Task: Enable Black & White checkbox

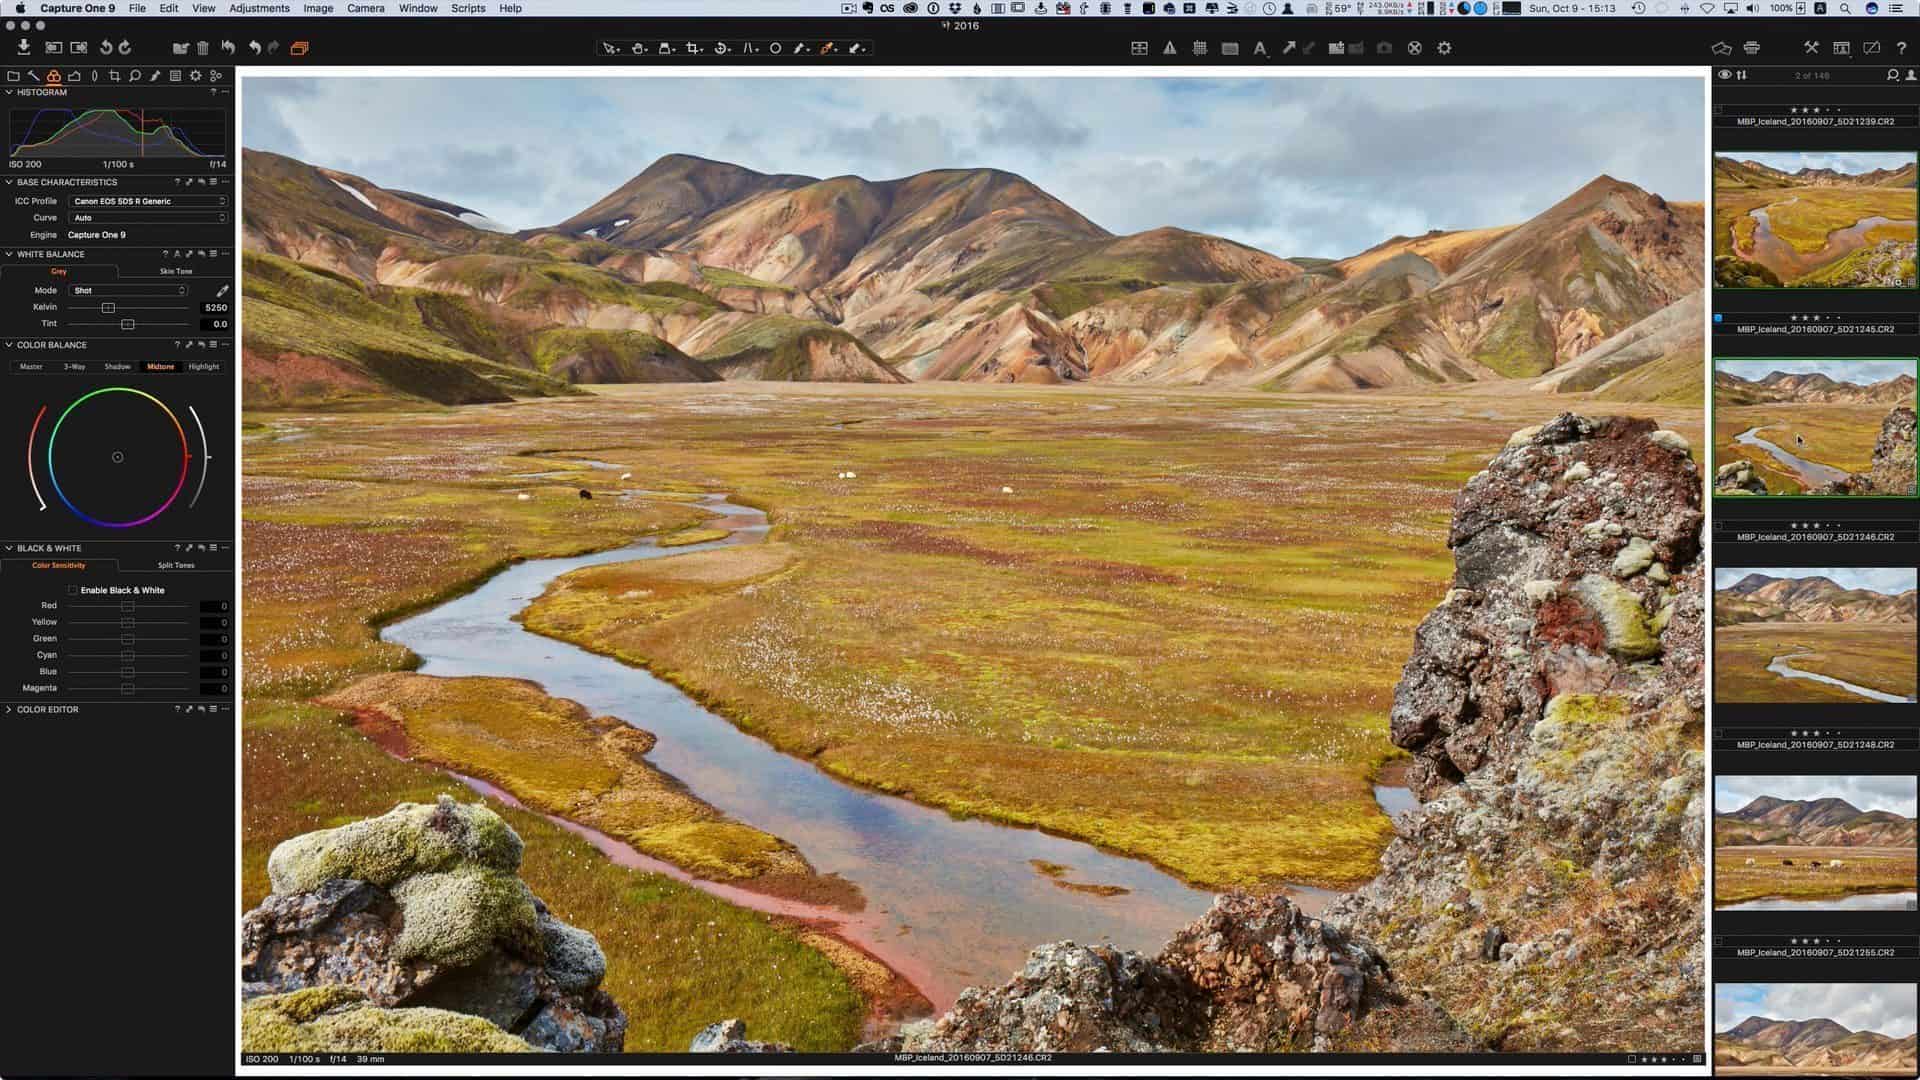Action: pyautogui.click(x=73, y=590)
